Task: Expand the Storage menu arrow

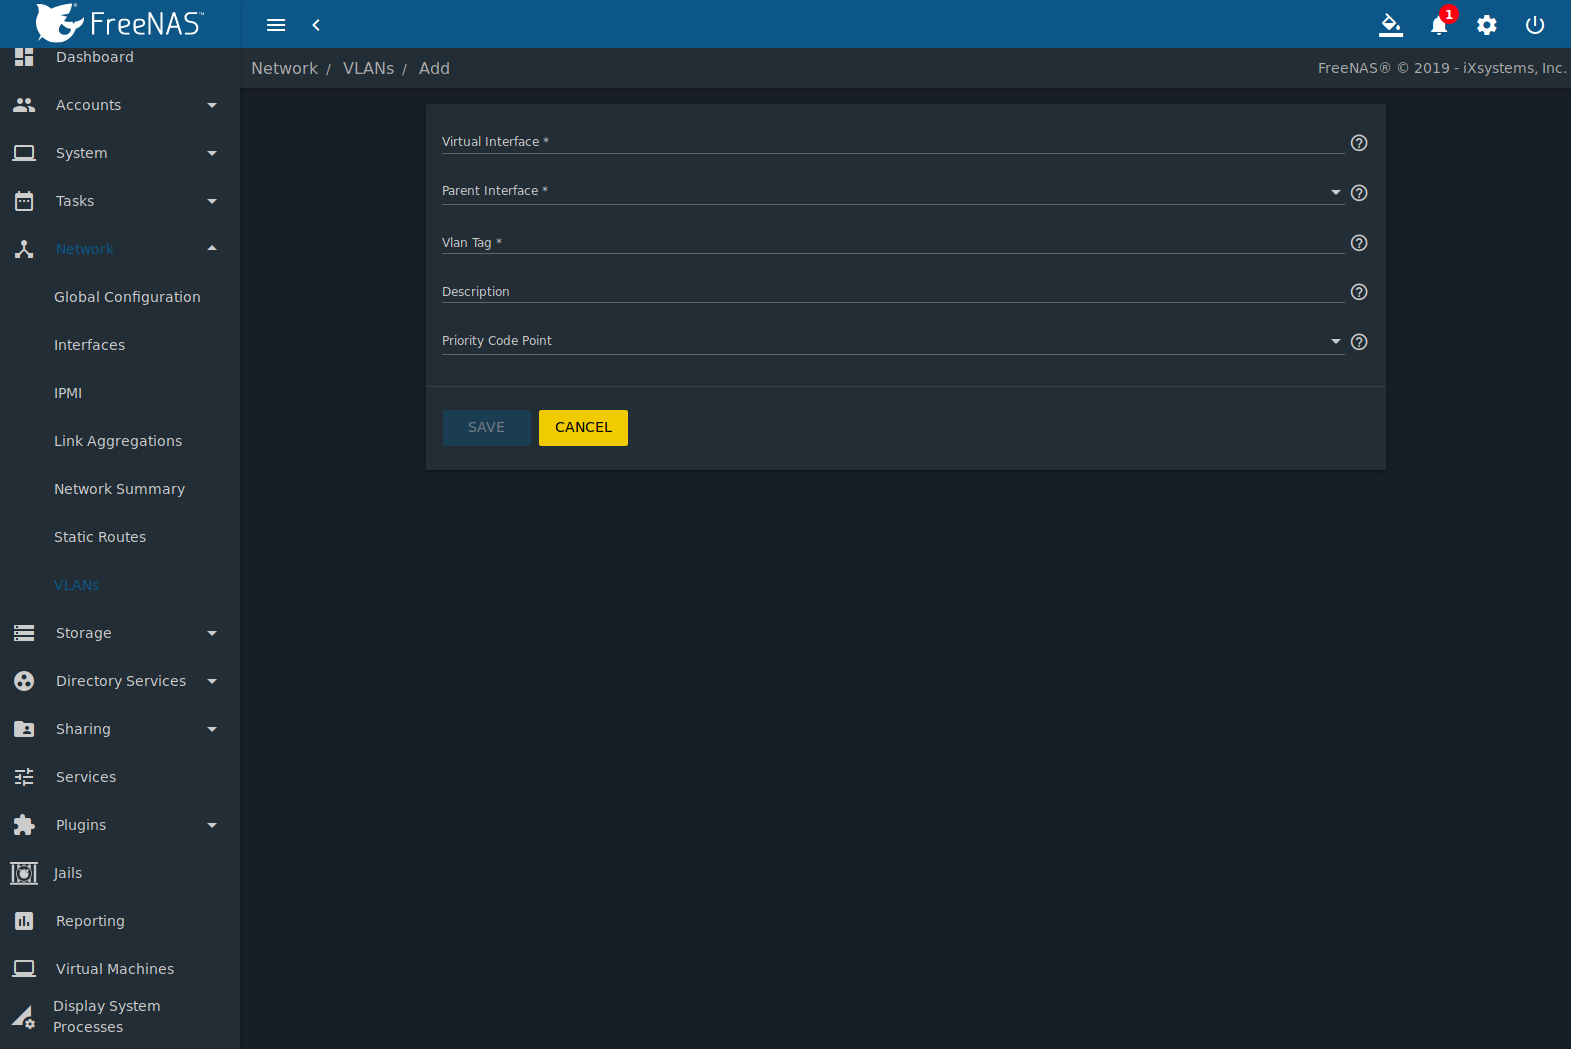Action: 212,633
